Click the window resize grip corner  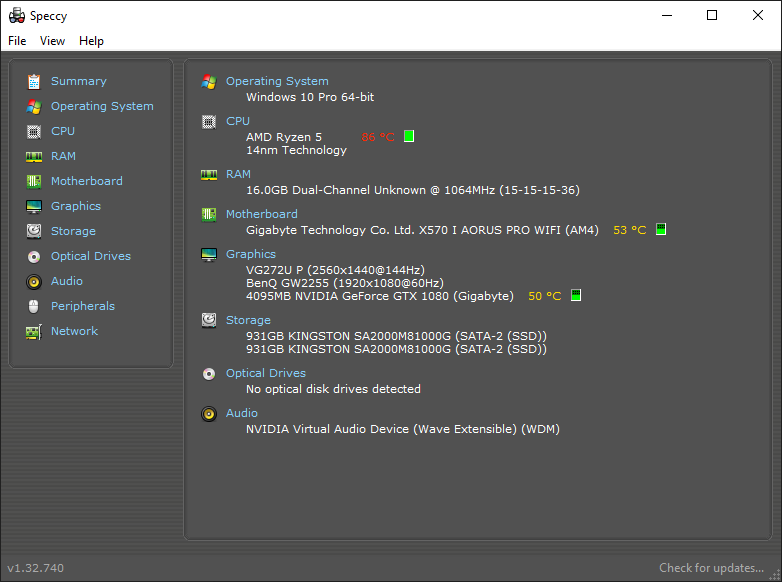(x=775, y=575)
